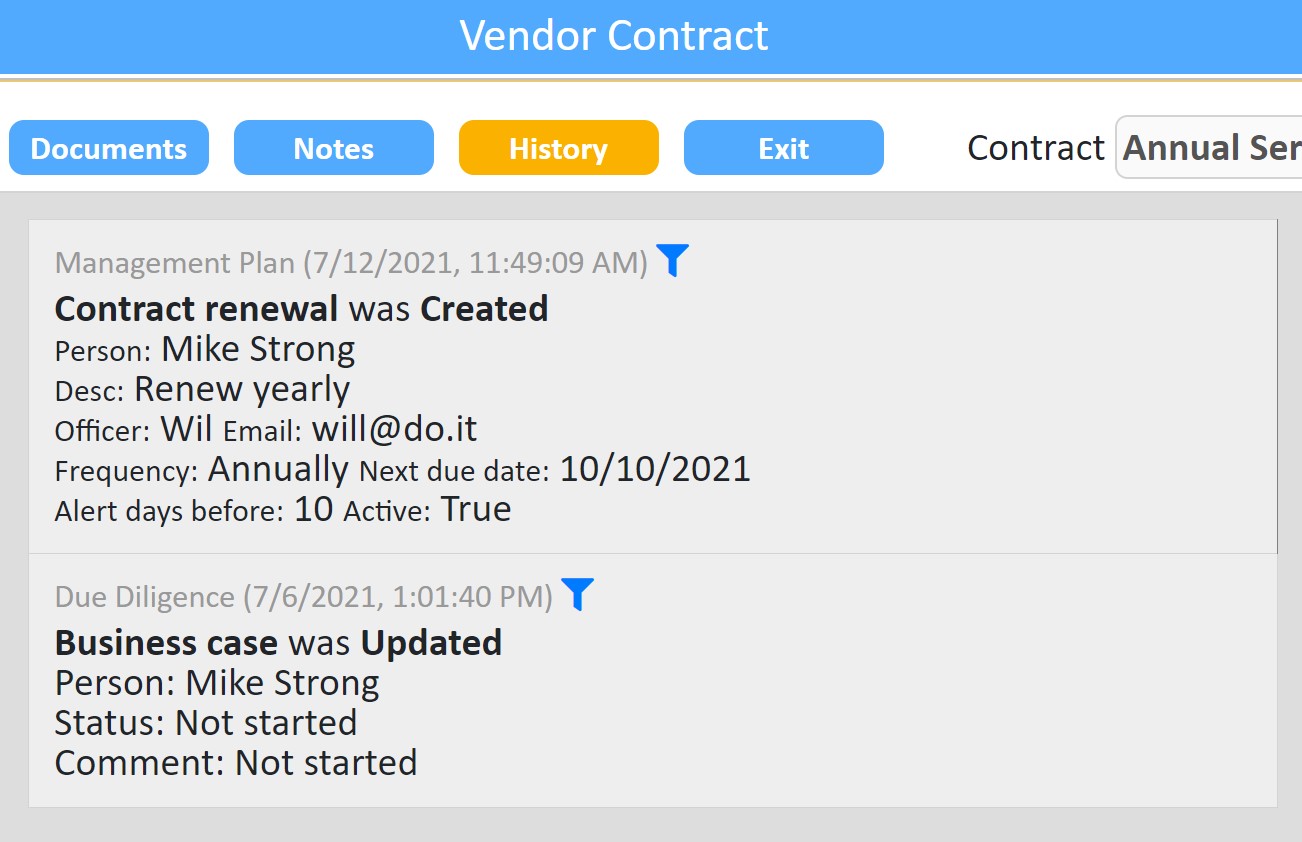The height and width of the screenshot is (842, 1302).
Task: Open the Documents section
Action: (x=109, y=148)
